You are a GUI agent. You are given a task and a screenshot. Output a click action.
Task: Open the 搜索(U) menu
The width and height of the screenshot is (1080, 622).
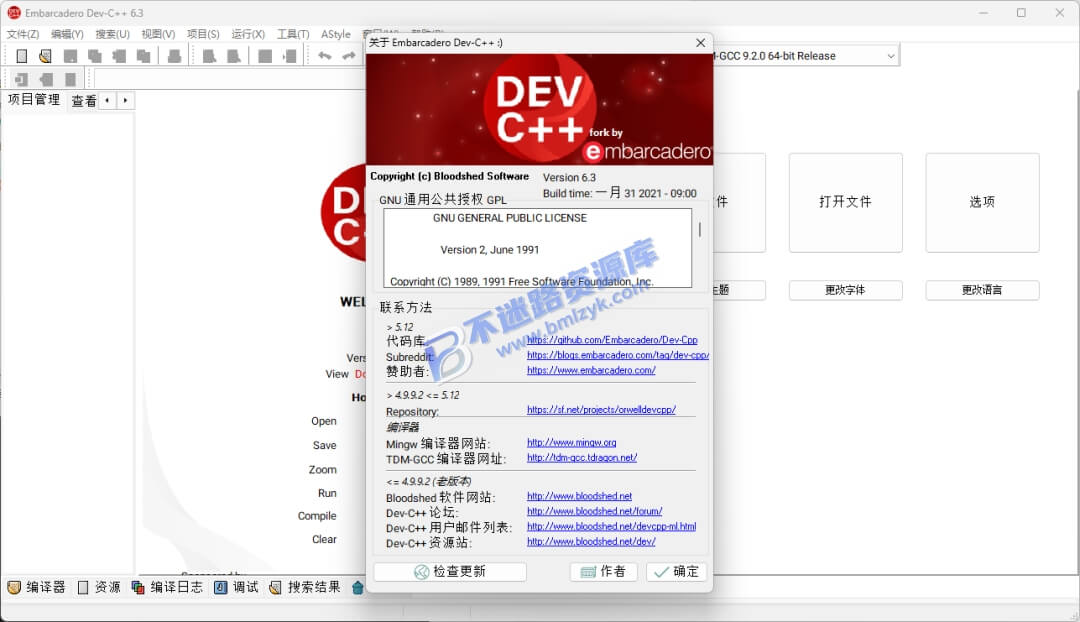112,34
